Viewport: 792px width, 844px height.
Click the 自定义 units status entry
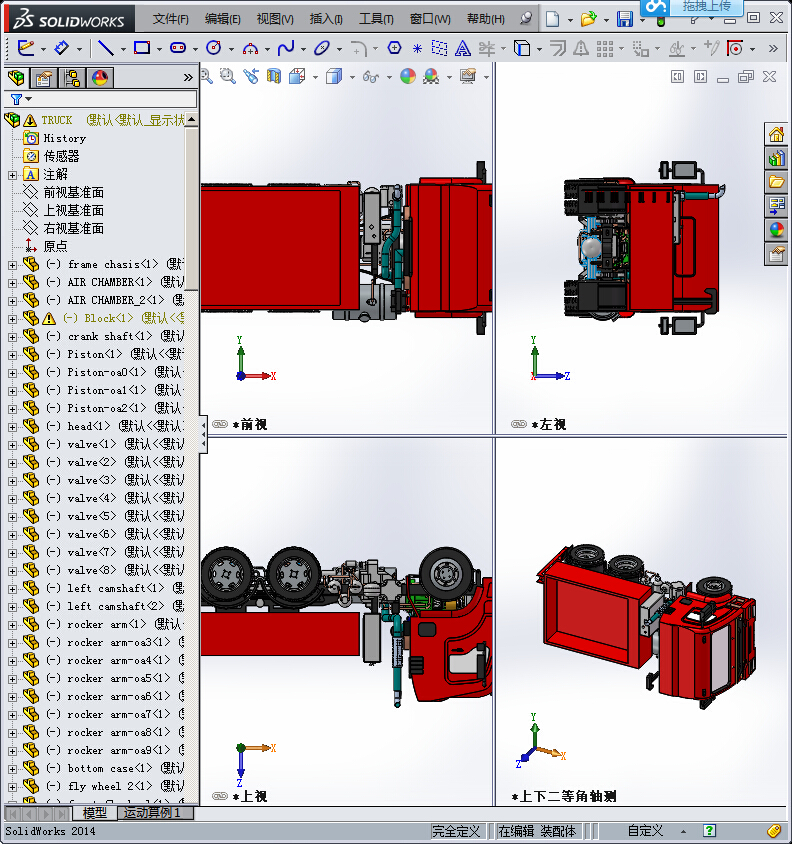(646, 831)
